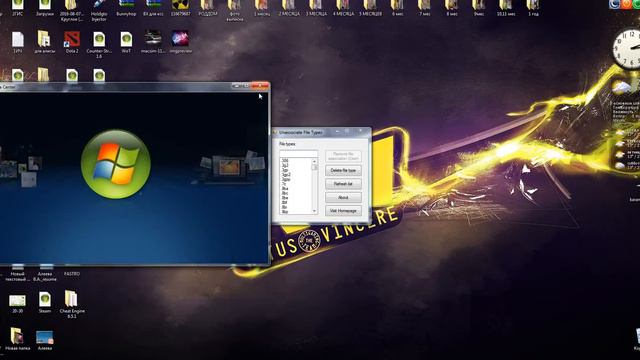This screenshot has height=360, width=640.
Task: Click the Refresh list button
Action: pyautogui.click(x=343, y=184)
